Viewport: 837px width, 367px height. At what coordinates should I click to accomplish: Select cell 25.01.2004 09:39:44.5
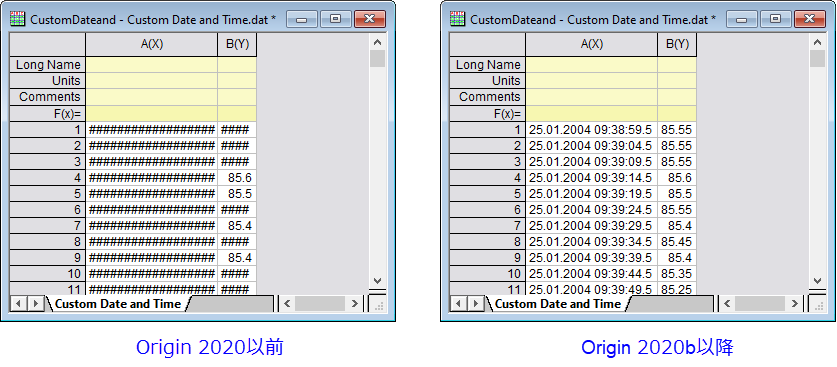coord(591,274)
